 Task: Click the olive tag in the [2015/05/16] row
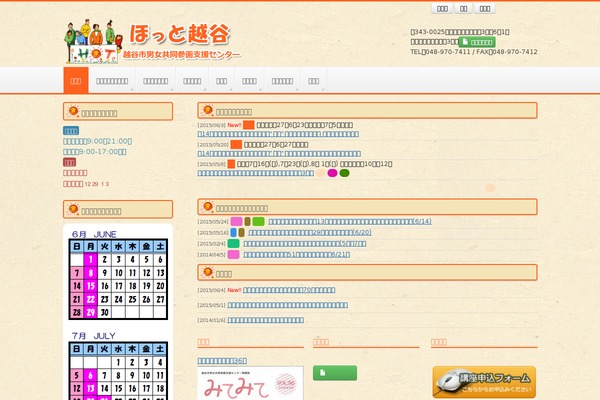(x=241, y=232)
